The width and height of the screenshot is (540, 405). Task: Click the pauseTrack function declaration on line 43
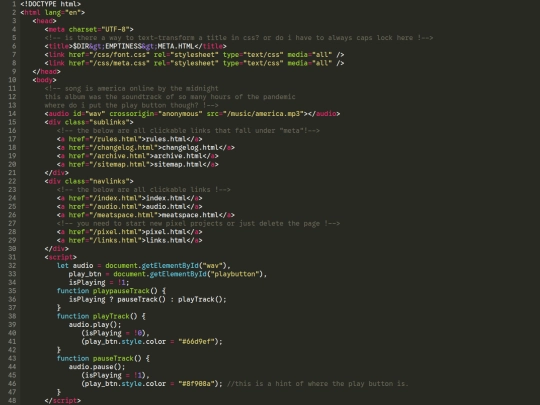click(103, 359)
